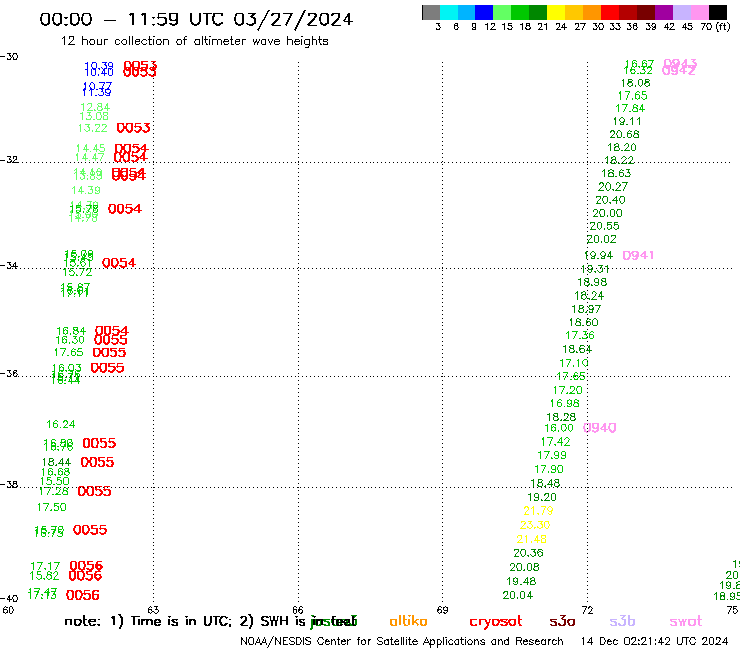Click the wave height value "20.55"

tap(604, 226)
